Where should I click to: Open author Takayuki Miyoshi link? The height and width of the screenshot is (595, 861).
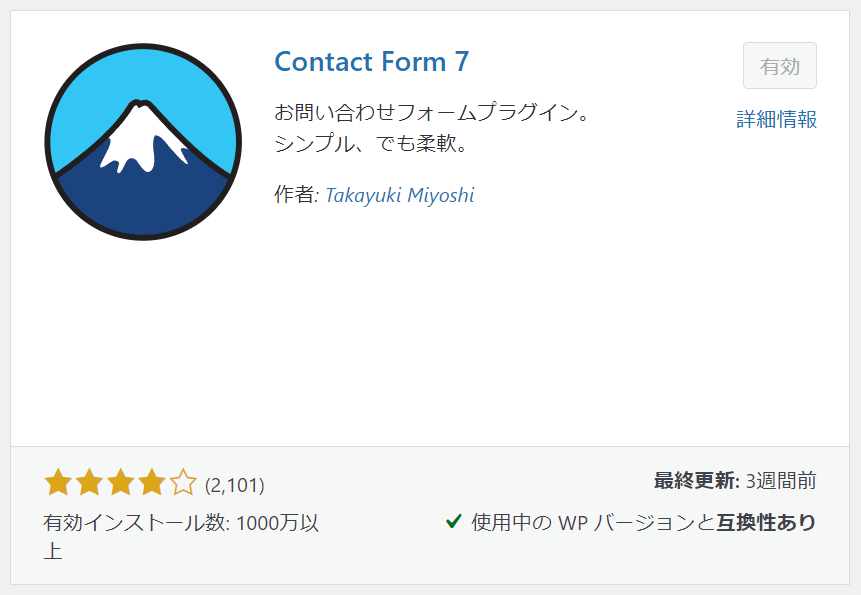[400, 195]
